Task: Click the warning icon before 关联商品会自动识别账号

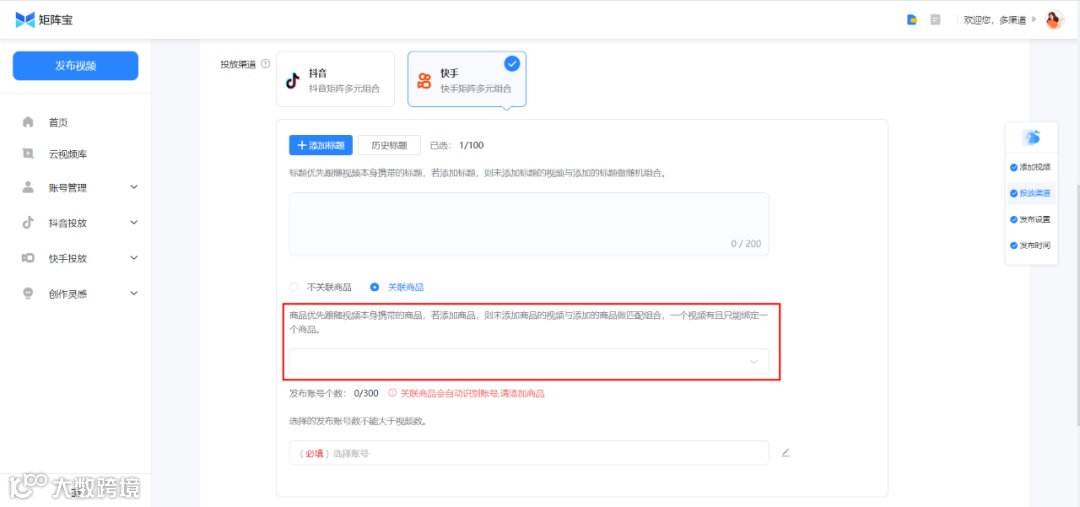Action: (393, 393)
